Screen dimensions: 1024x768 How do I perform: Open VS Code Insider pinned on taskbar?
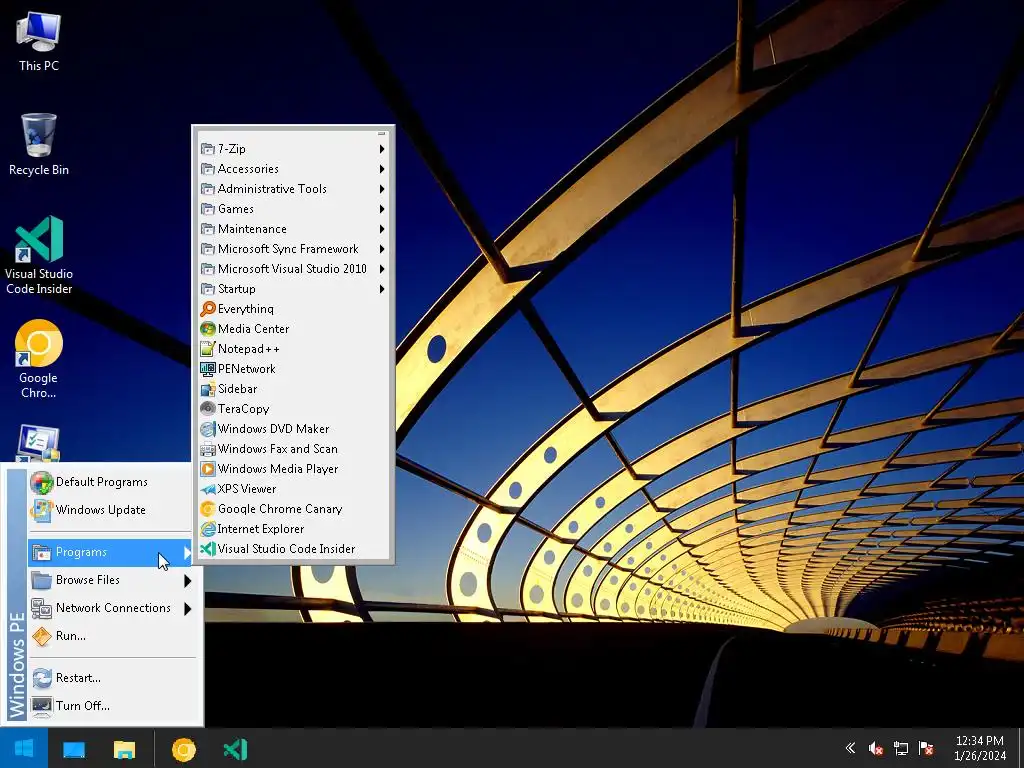pyautogui.click(x=235, y=749)
